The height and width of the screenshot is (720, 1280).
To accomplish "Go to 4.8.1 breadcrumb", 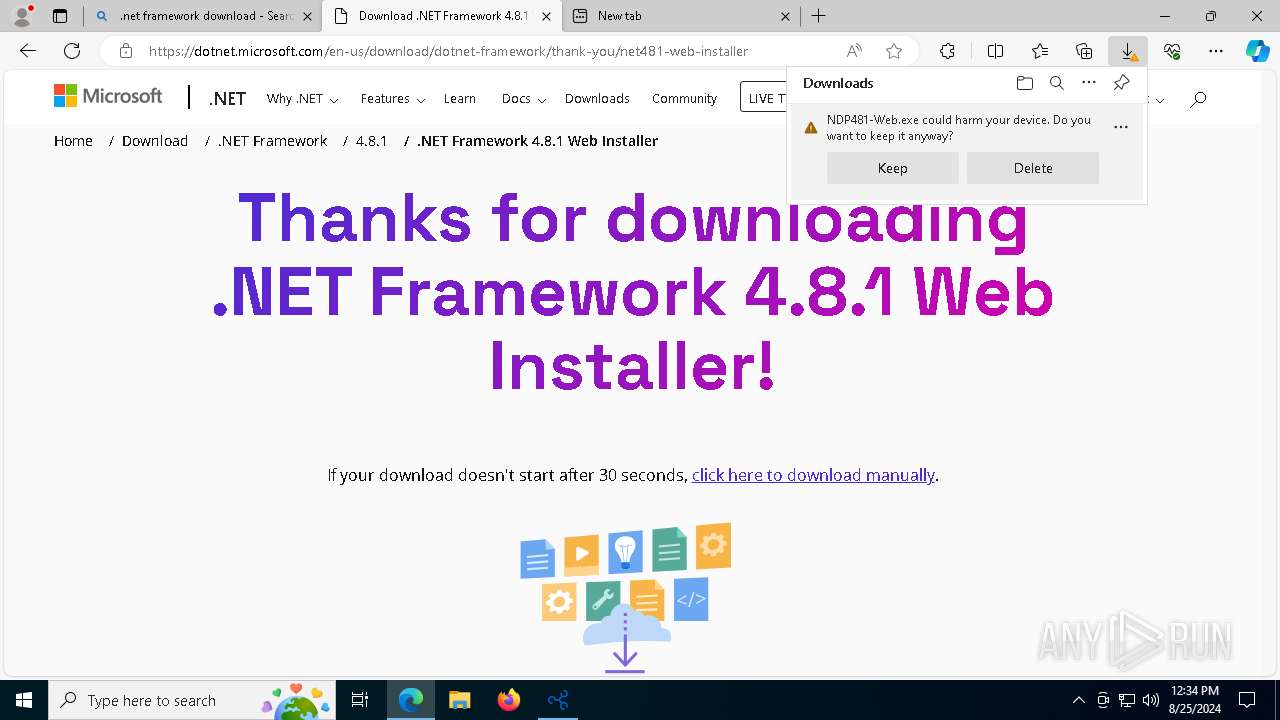I will pyautogui.click(x=371, y=141).
